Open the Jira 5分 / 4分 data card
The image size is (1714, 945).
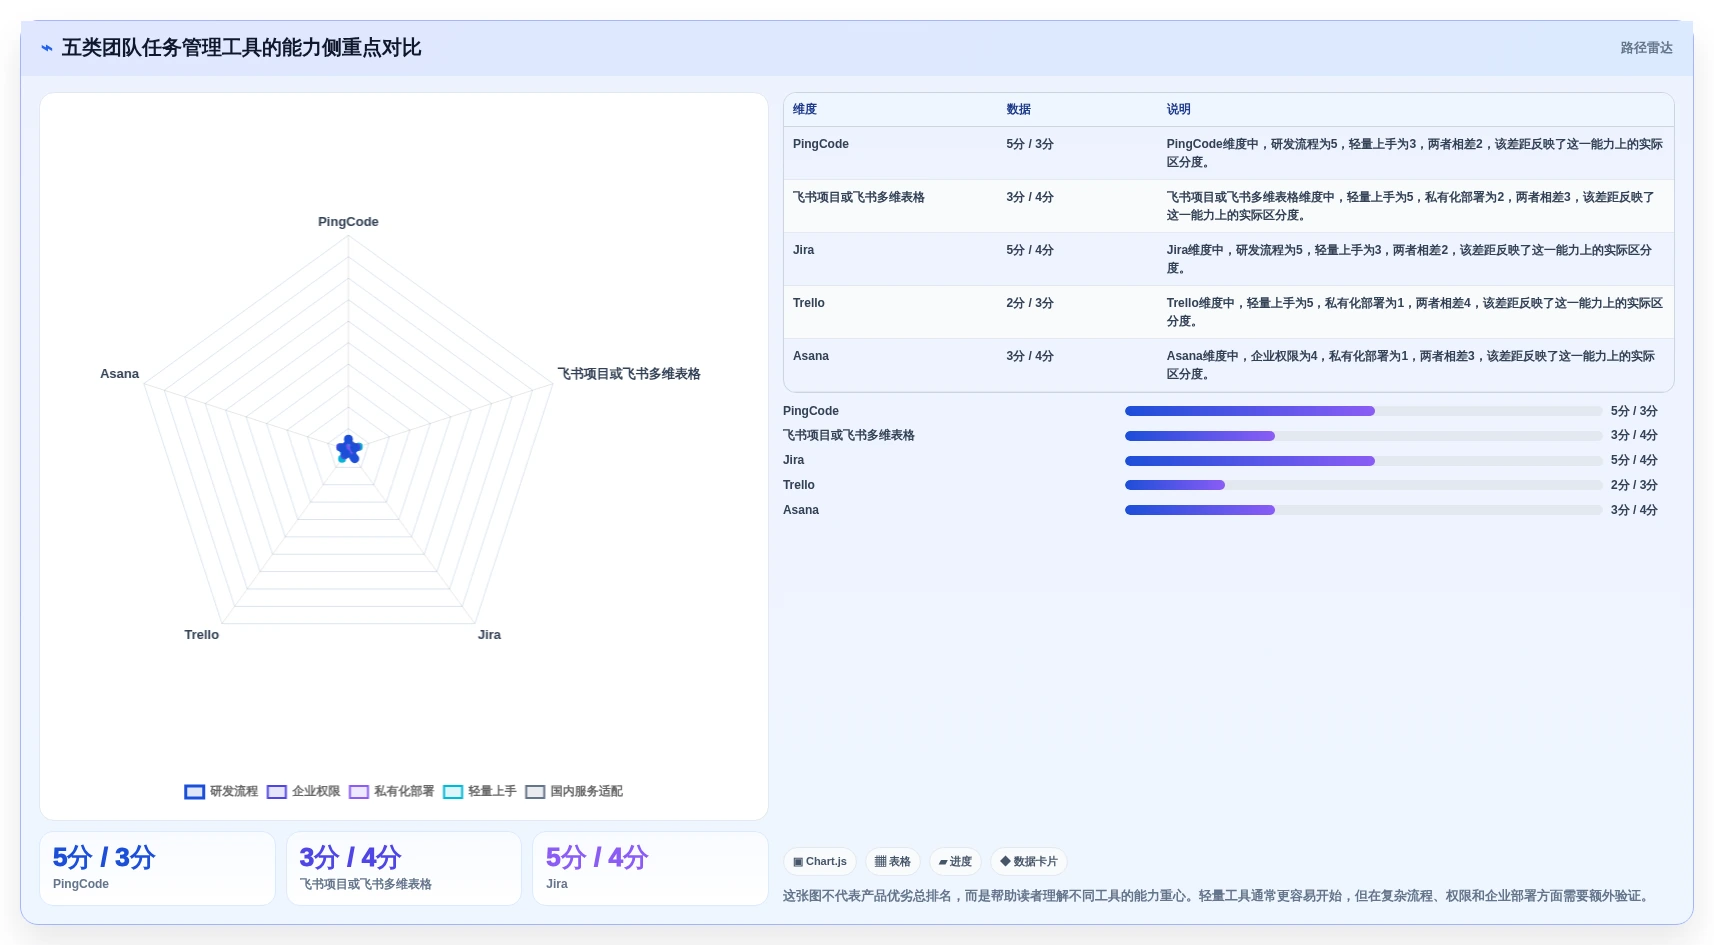pyautogui.click(x=650, y=868)
